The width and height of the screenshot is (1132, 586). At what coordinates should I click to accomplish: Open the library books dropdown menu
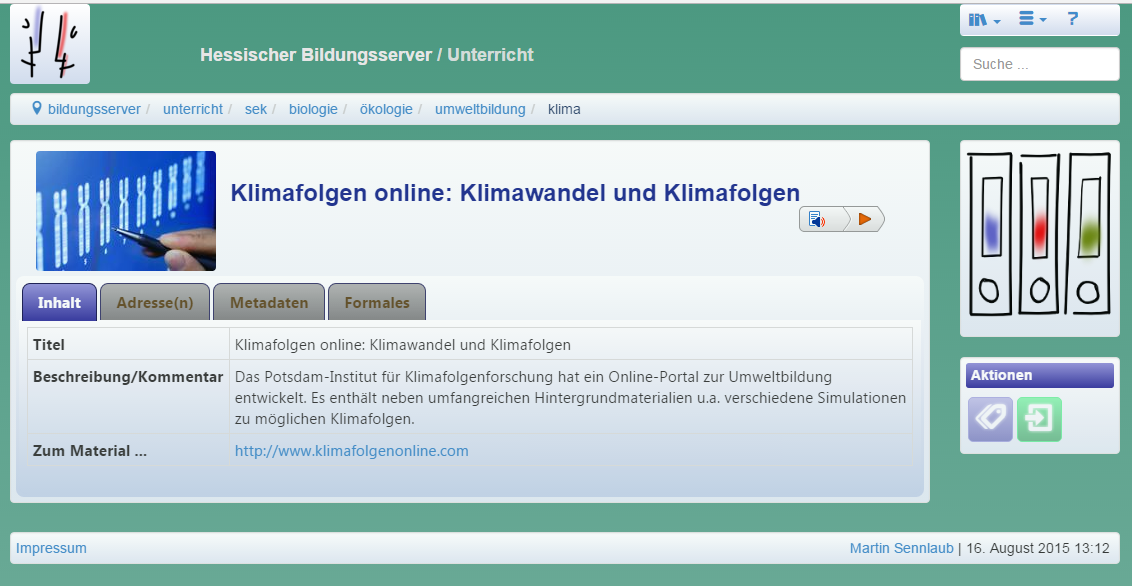coord(984,20)
